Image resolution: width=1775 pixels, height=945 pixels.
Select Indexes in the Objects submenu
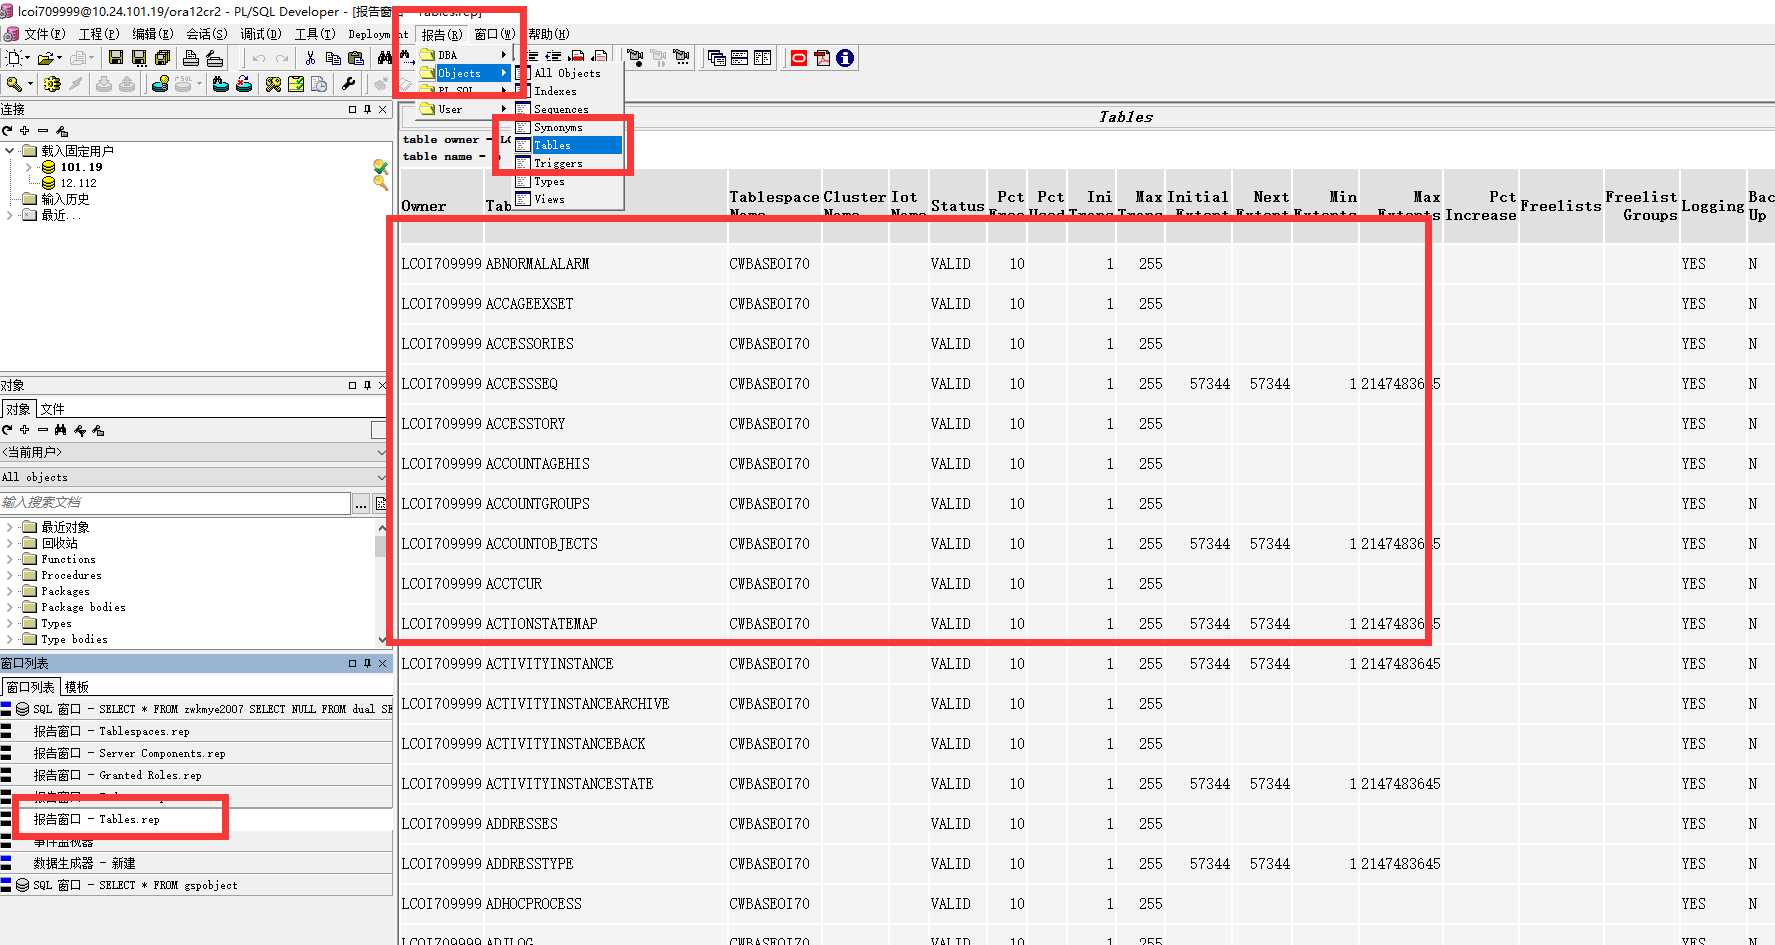(x=568, y=91)
